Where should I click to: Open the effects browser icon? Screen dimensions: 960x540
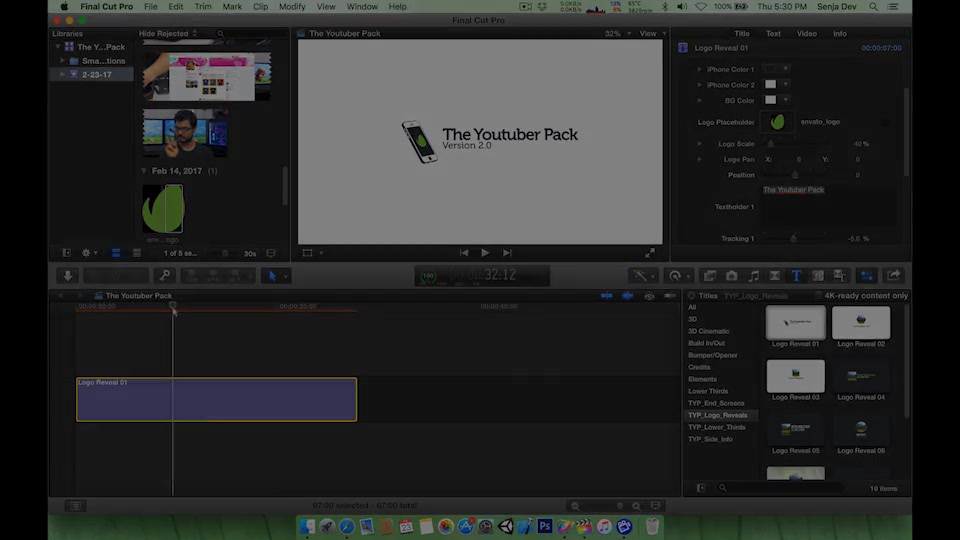click(710, 276)
